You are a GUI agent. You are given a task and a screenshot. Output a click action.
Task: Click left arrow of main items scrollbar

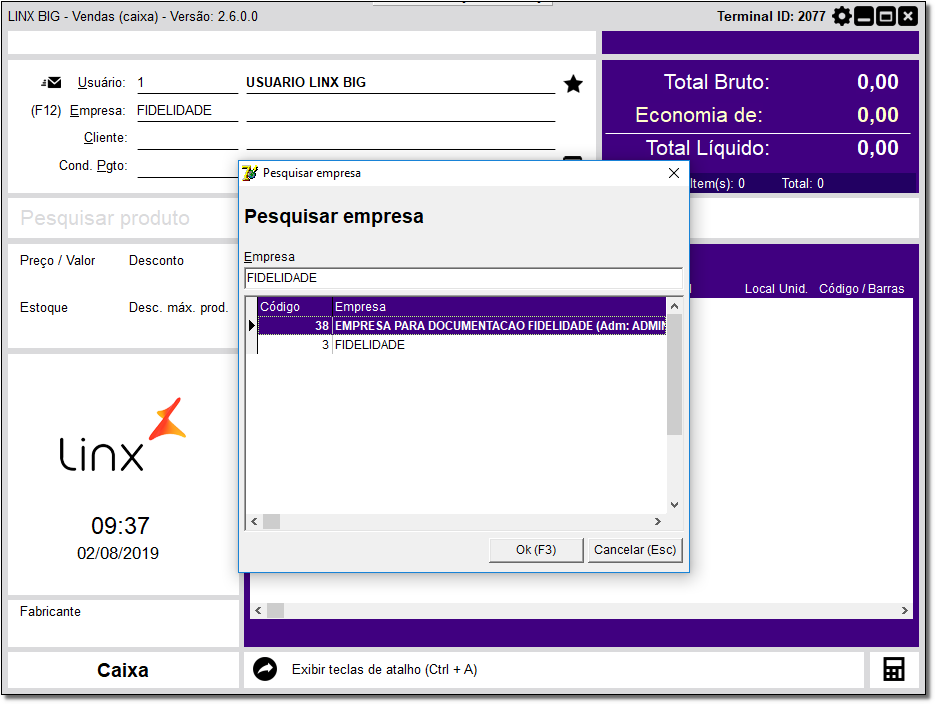pyautogui.click(x=258, y=610)
